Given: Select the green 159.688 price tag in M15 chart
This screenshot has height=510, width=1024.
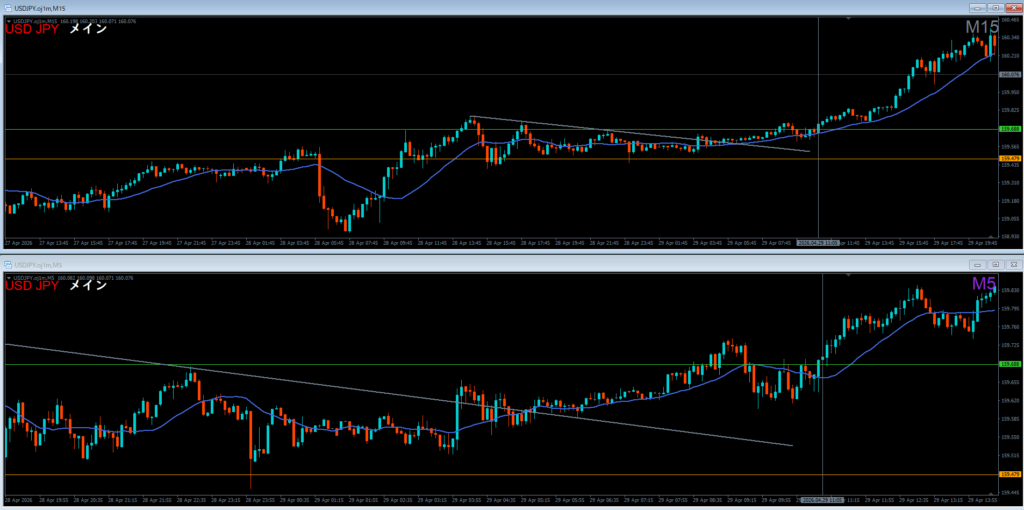Looking at the screenshot, I should pos(1010,129).
